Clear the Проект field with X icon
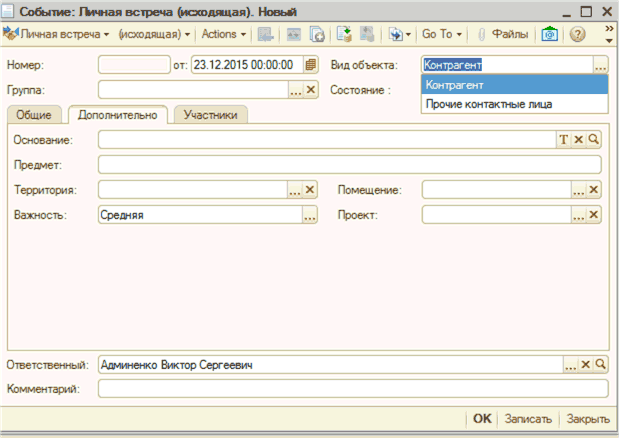 (x=593, y=215)
